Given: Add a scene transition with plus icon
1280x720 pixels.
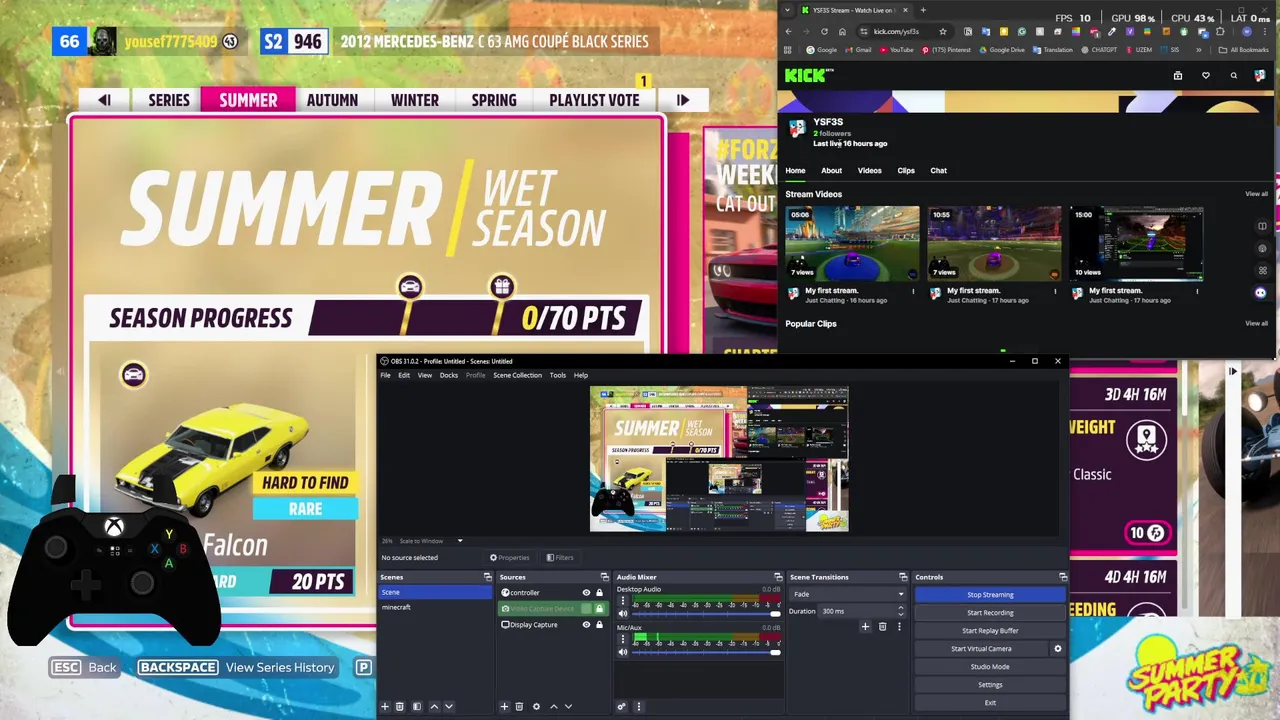Looking at the screenshot, I should [x=865, y=627].
